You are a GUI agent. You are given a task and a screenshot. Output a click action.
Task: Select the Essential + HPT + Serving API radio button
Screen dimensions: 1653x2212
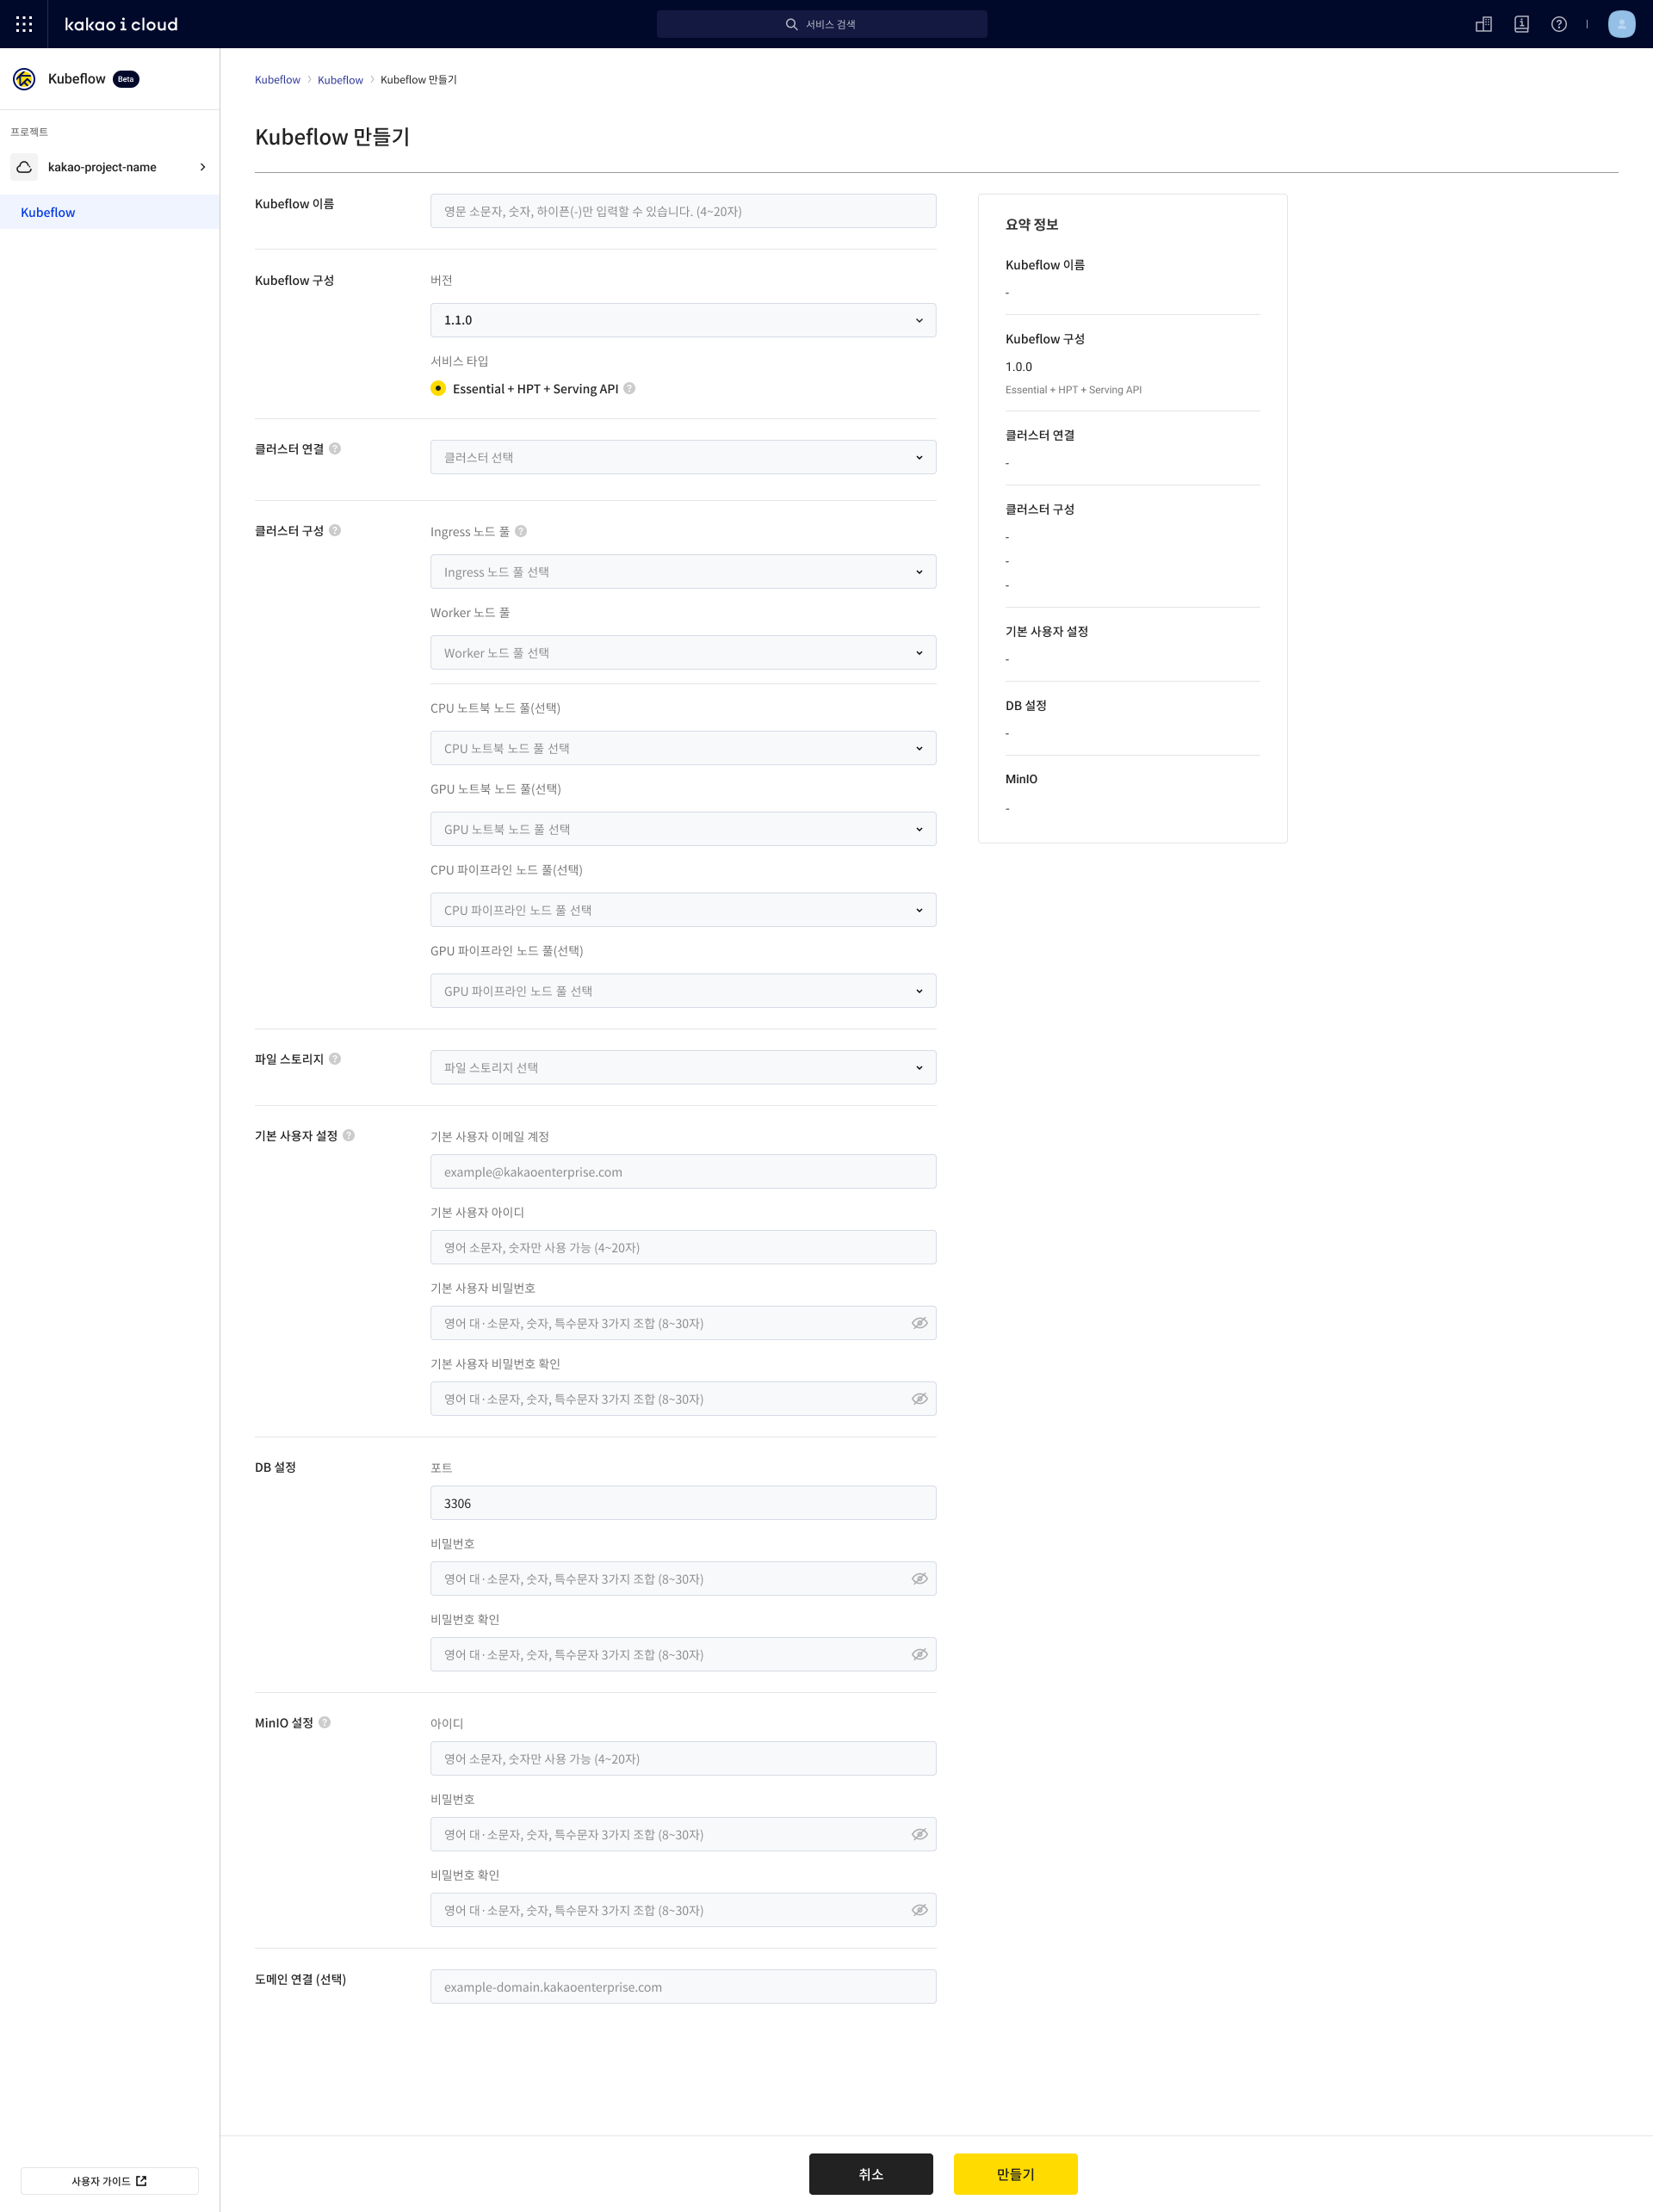(438, 389)
